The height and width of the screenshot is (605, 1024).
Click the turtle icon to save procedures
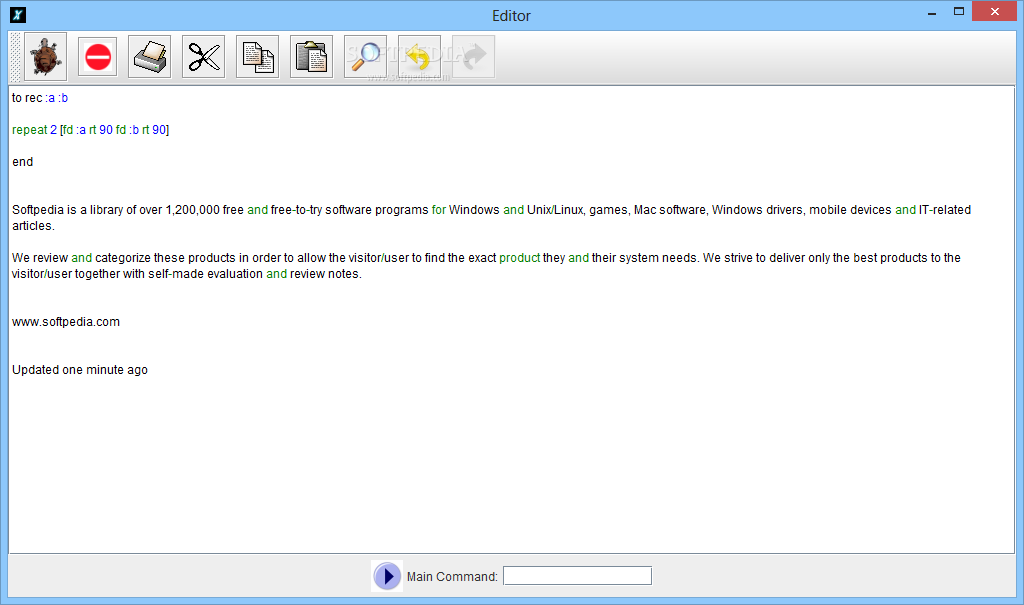tap(46, 57)
